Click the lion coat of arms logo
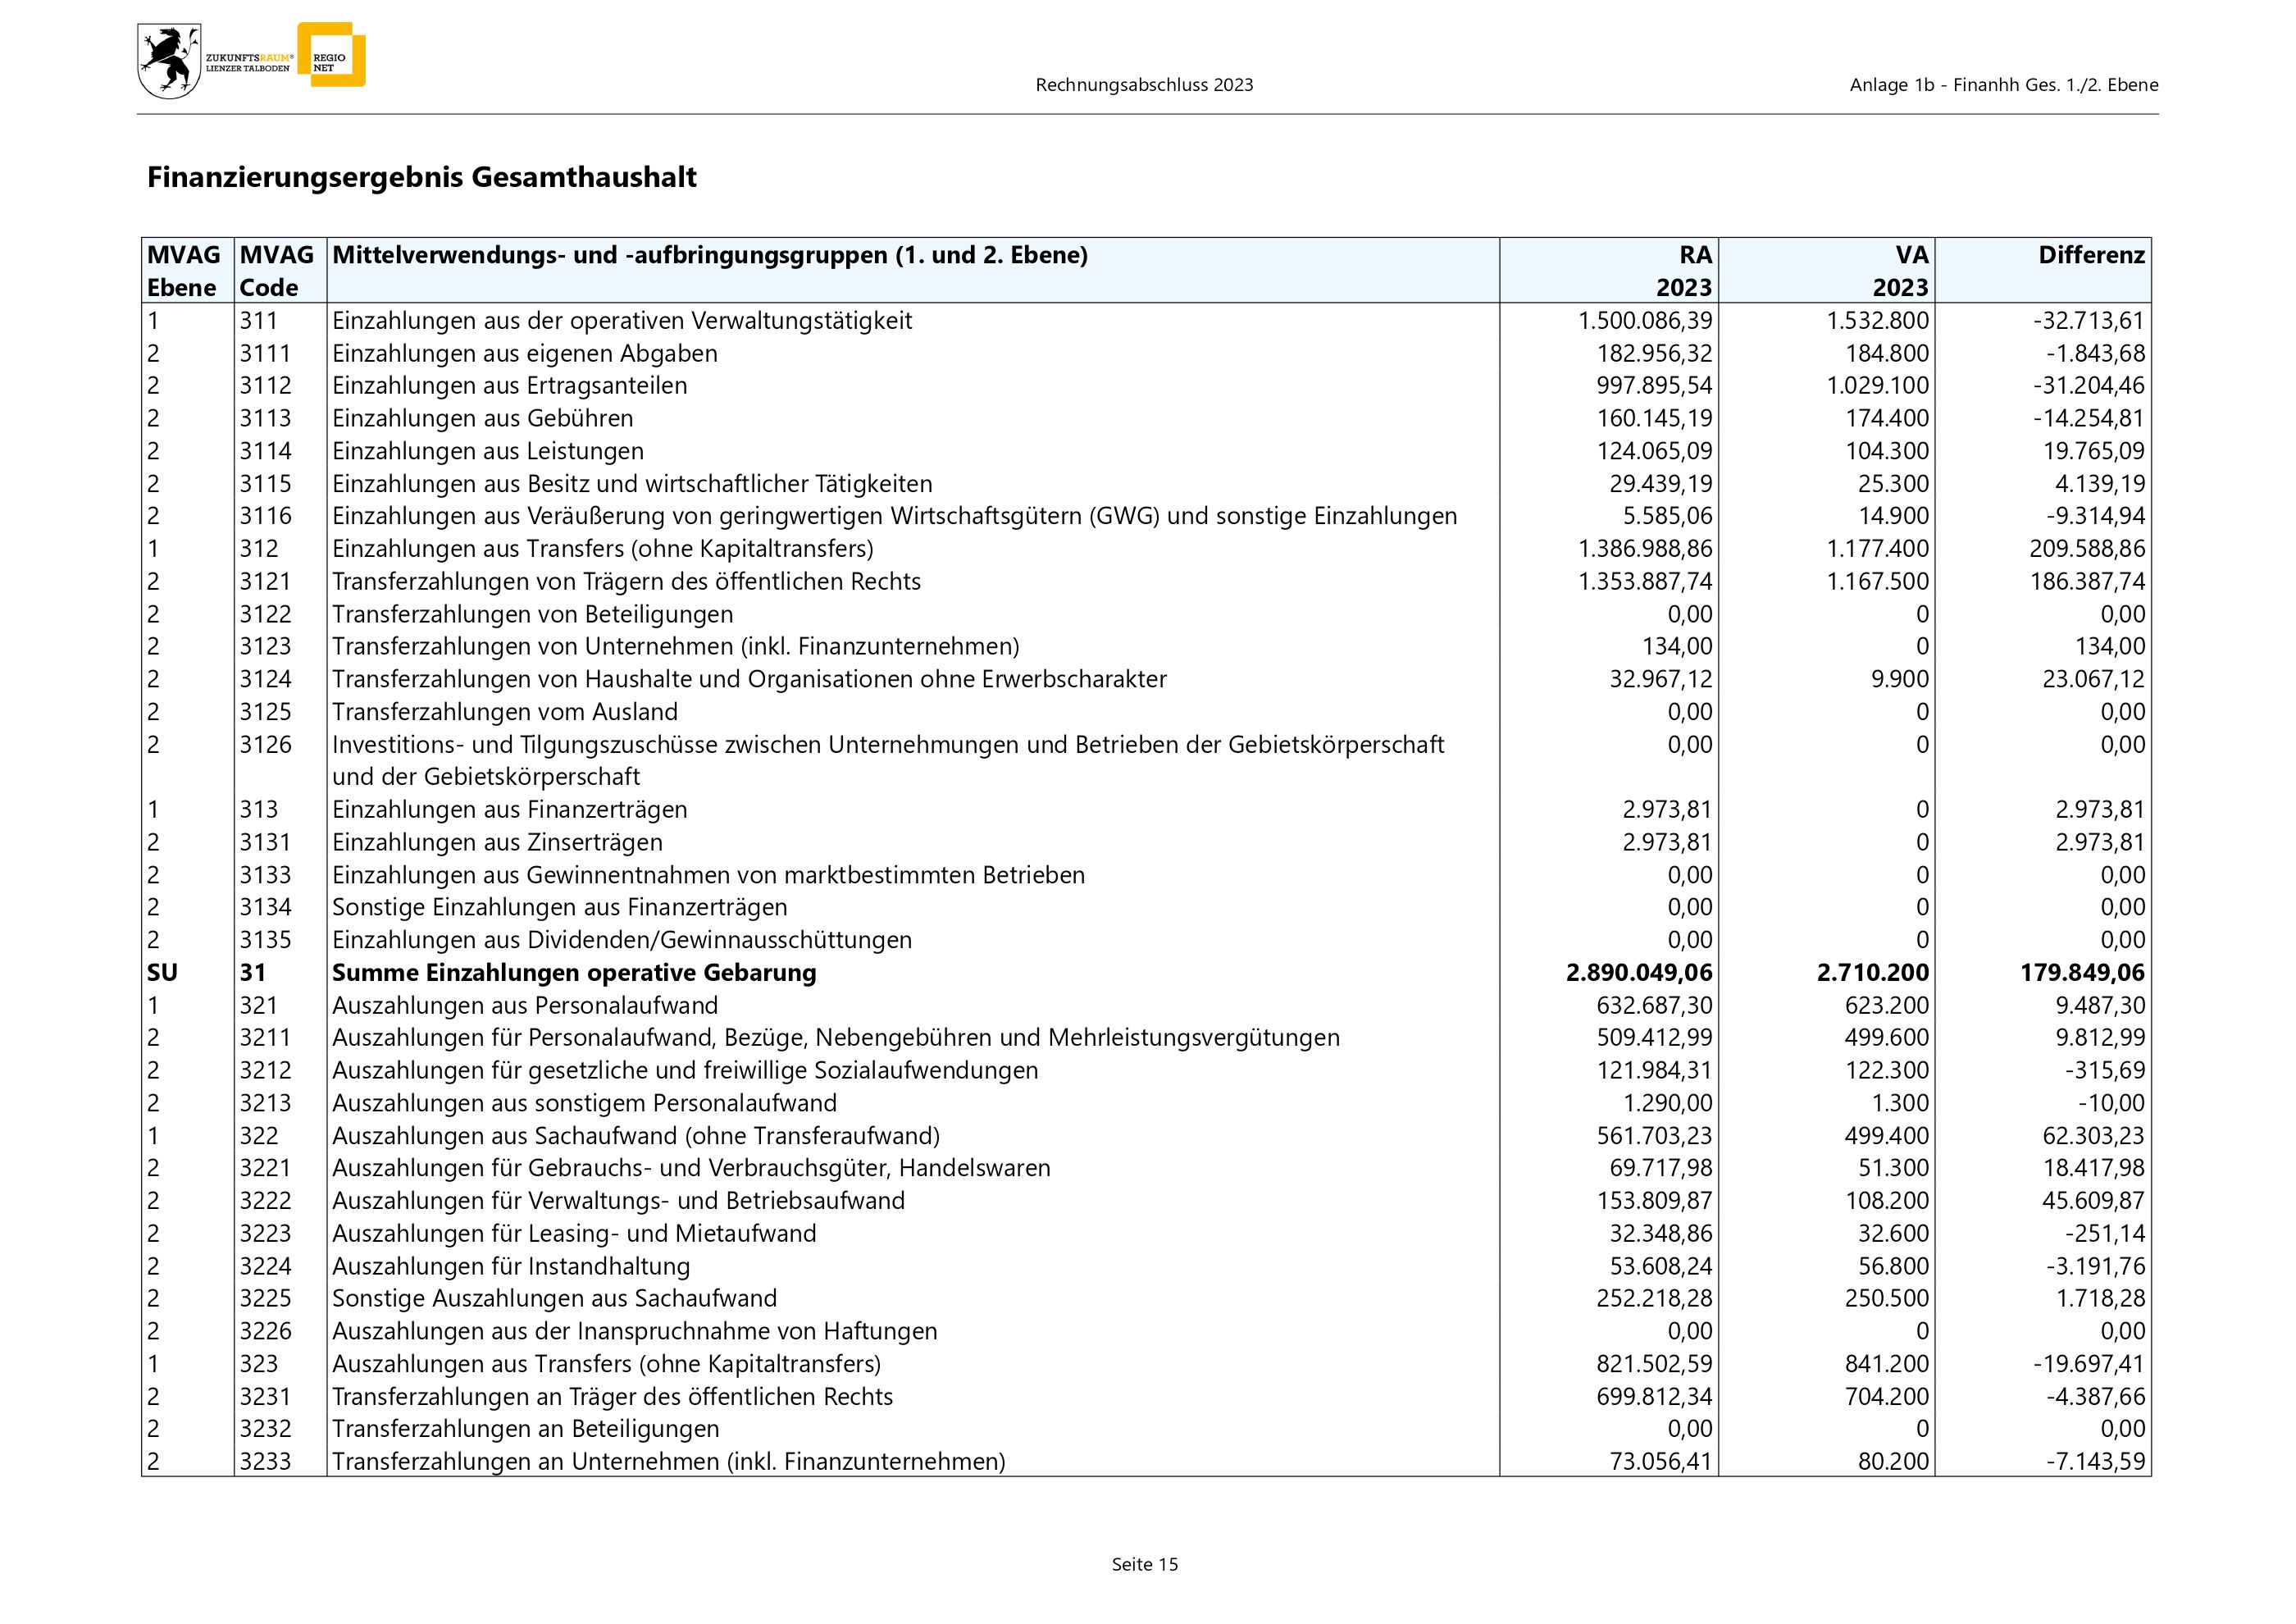The image size is (2296, 1624). point(168,62)
